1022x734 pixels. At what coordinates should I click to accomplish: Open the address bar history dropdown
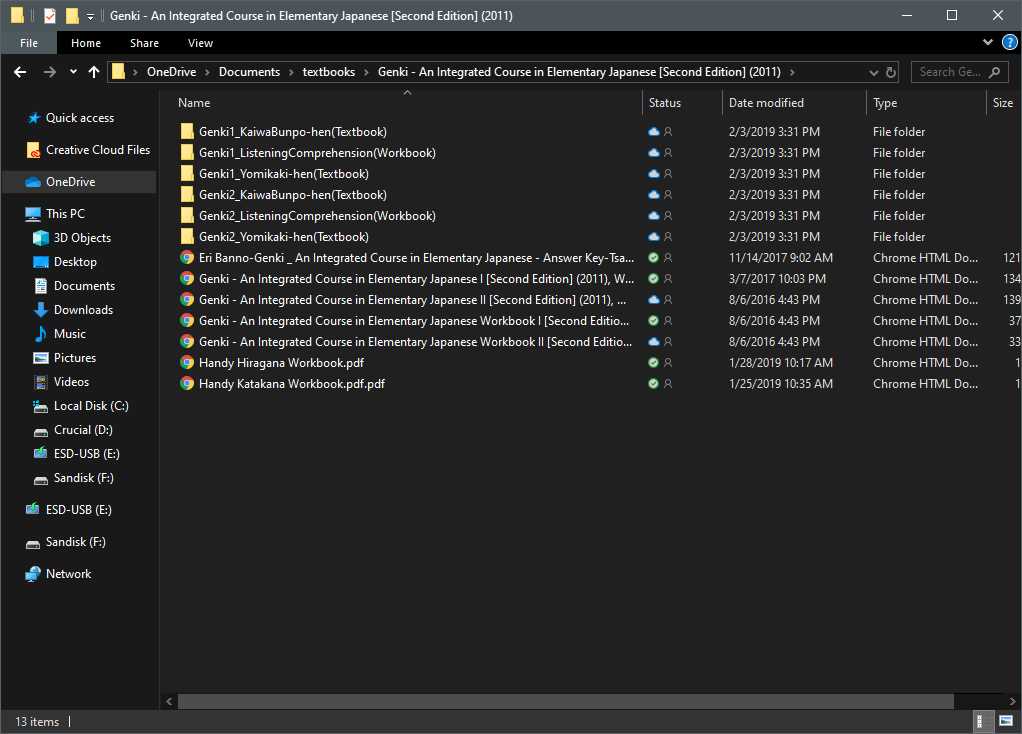(x=873, y=72)
